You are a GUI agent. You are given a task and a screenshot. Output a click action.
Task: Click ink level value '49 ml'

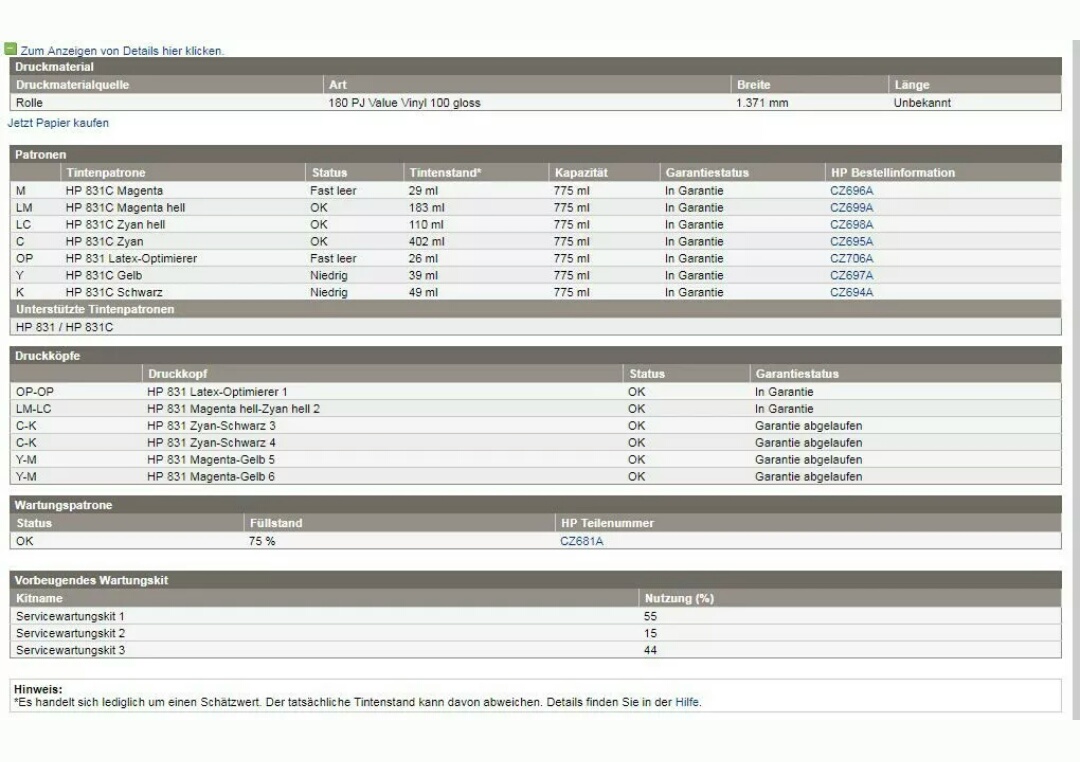[x=423, y=292]
